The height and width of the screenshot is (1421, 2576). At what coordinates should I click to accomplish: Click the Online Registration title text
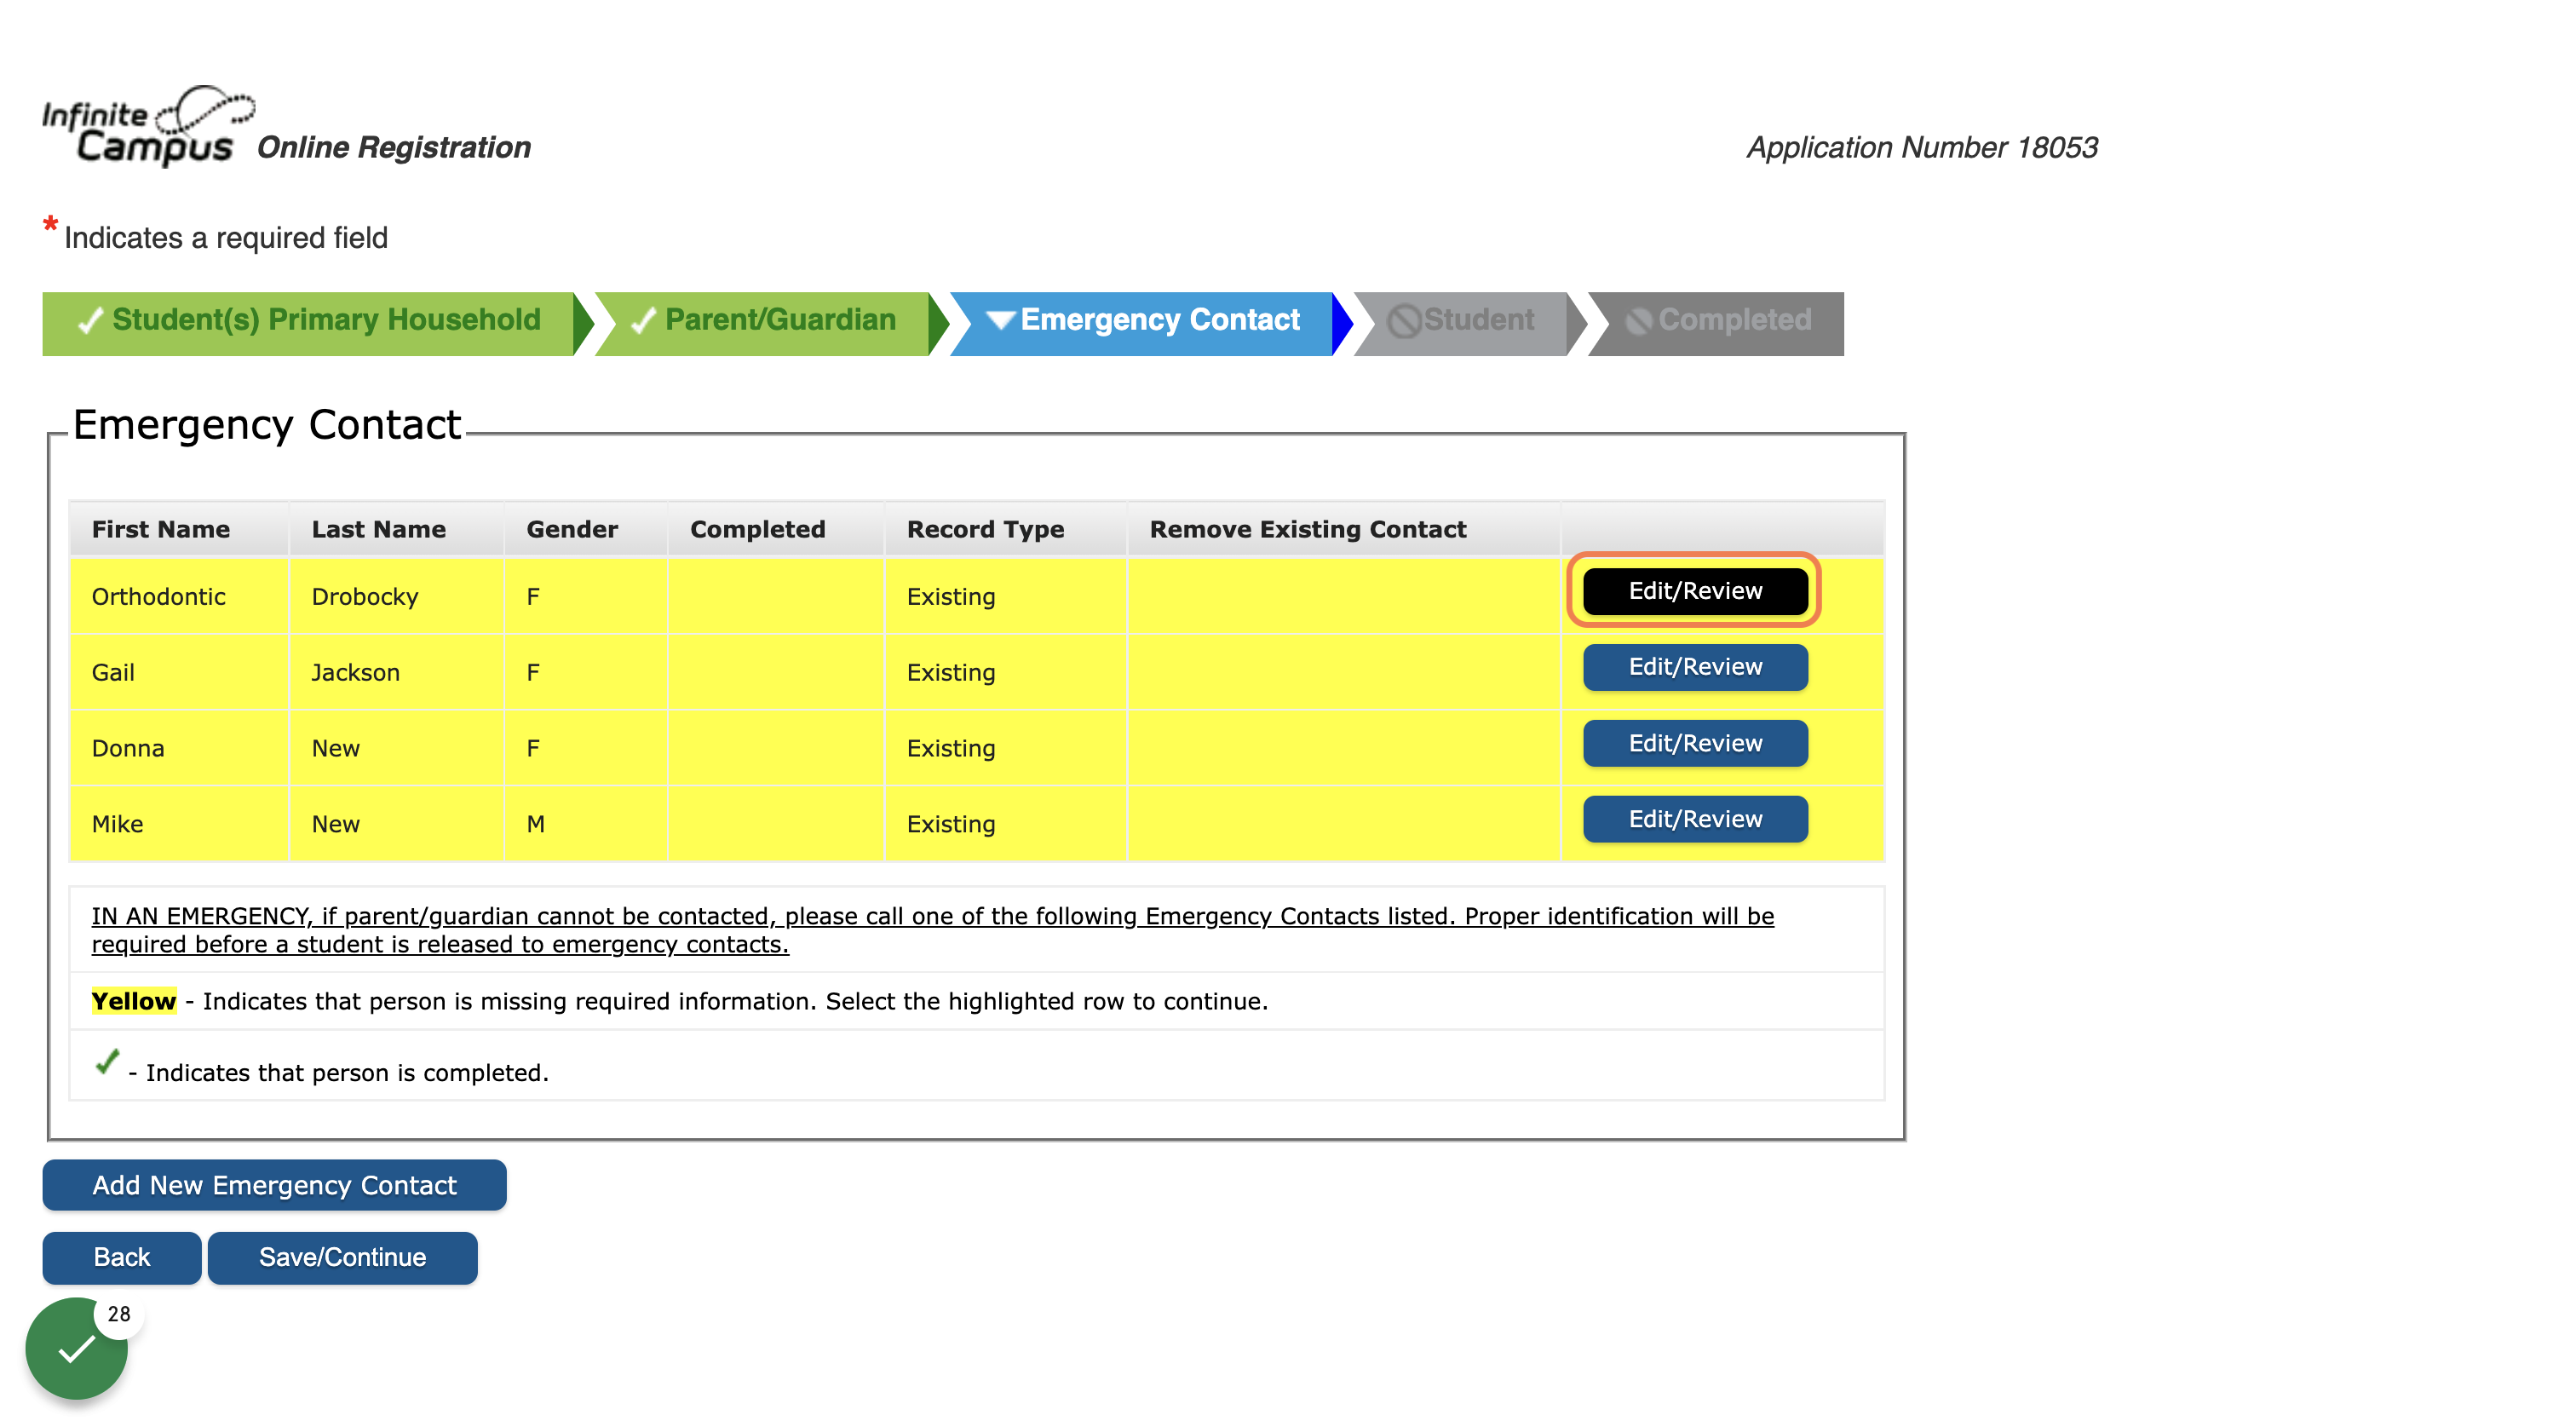[394, 147]
